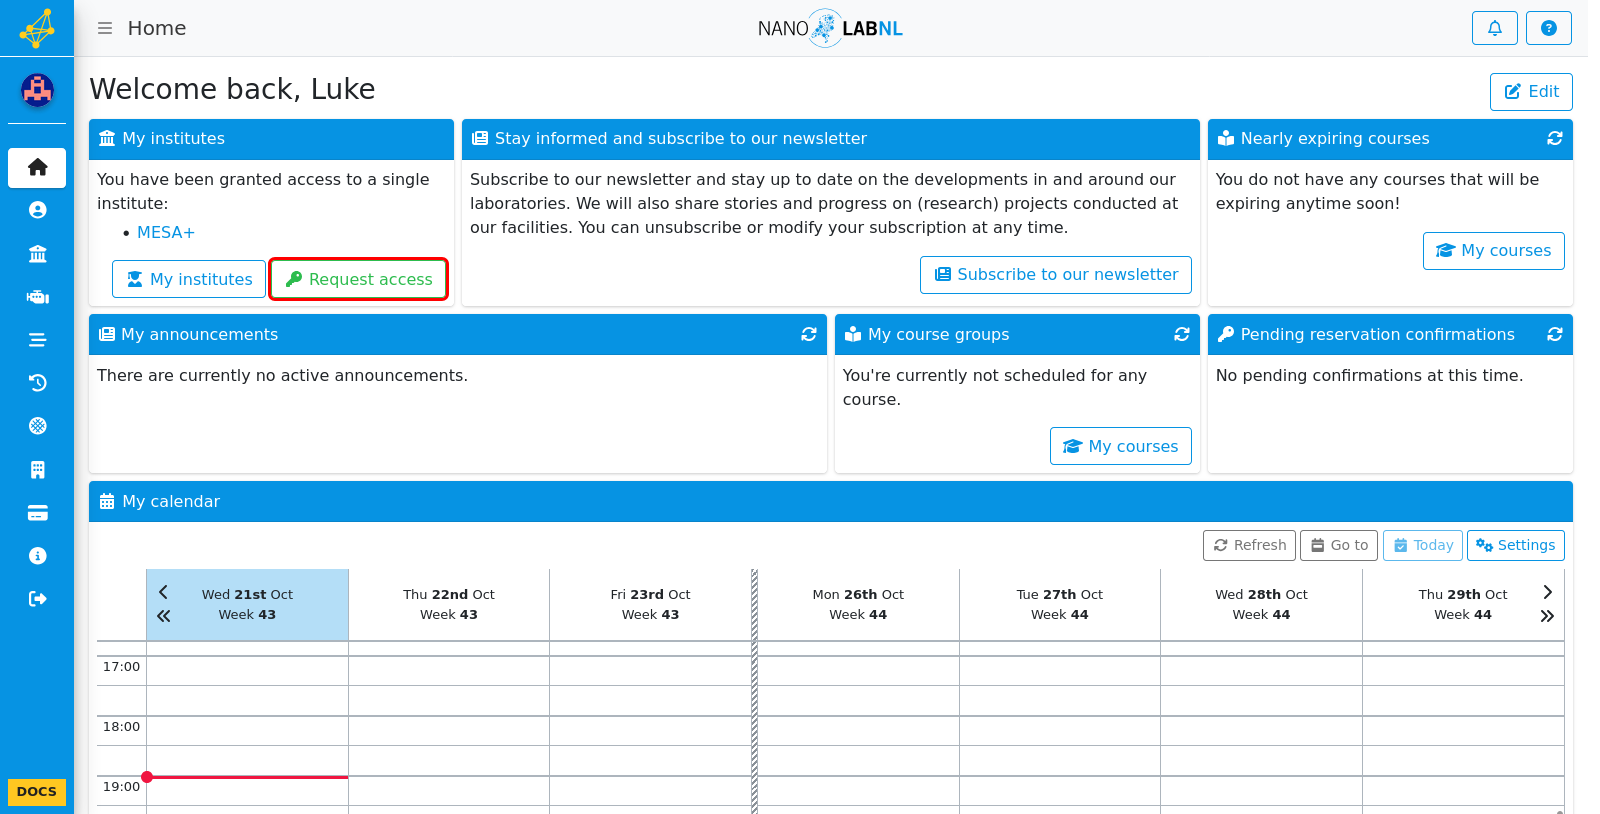Open the hamburger menu next to Home
The height and width of the screenshot is (814, 1600).
click(105, 28)
